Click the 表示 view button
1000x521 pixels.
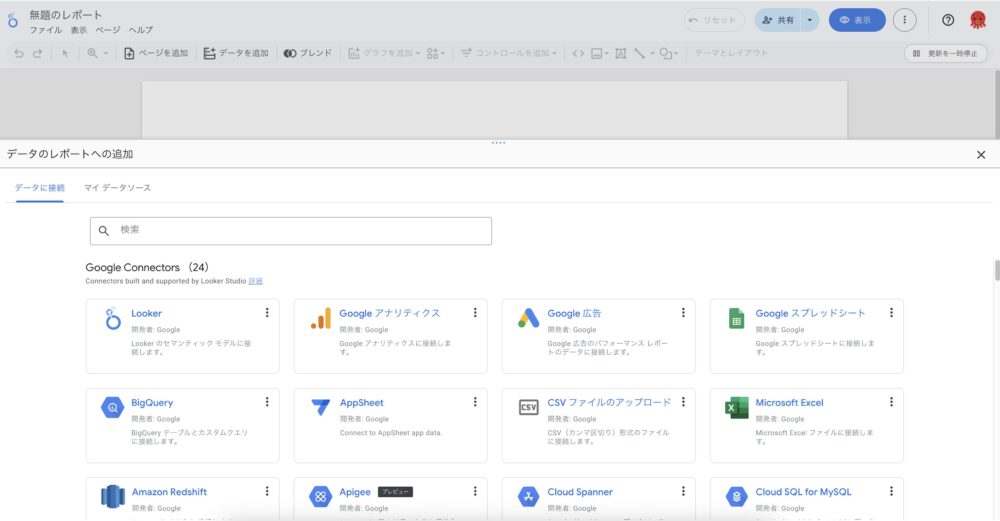pyautogui.click(x=856, y=20)
